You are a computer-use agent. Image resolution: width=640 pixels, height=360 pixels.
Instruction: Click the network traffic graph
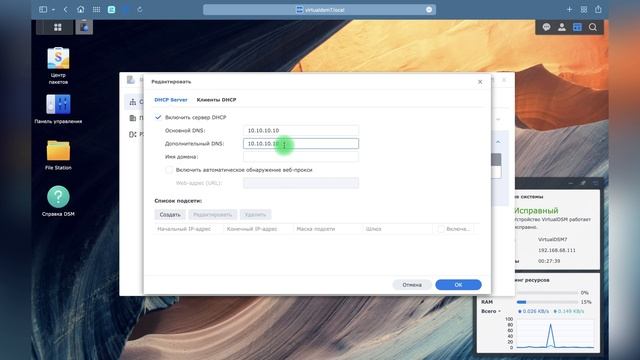pyautogui.click(x=555, y=334)
